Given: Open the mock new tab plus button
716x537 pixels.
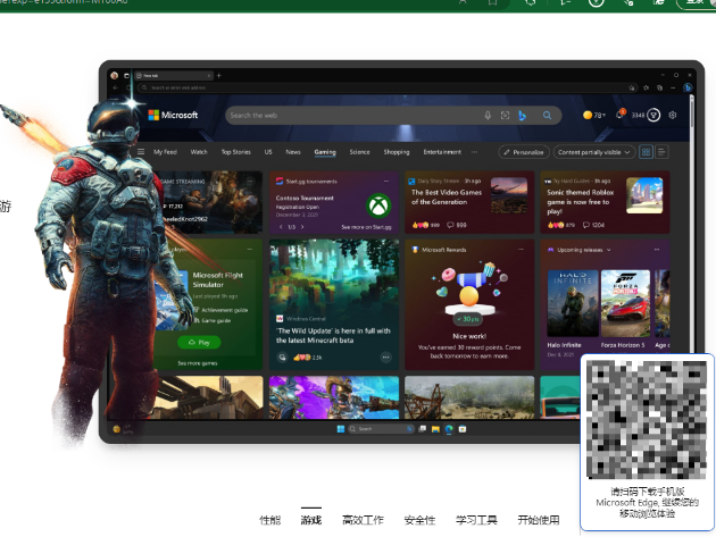Looking at the screenshot, I should click(219, 75).
